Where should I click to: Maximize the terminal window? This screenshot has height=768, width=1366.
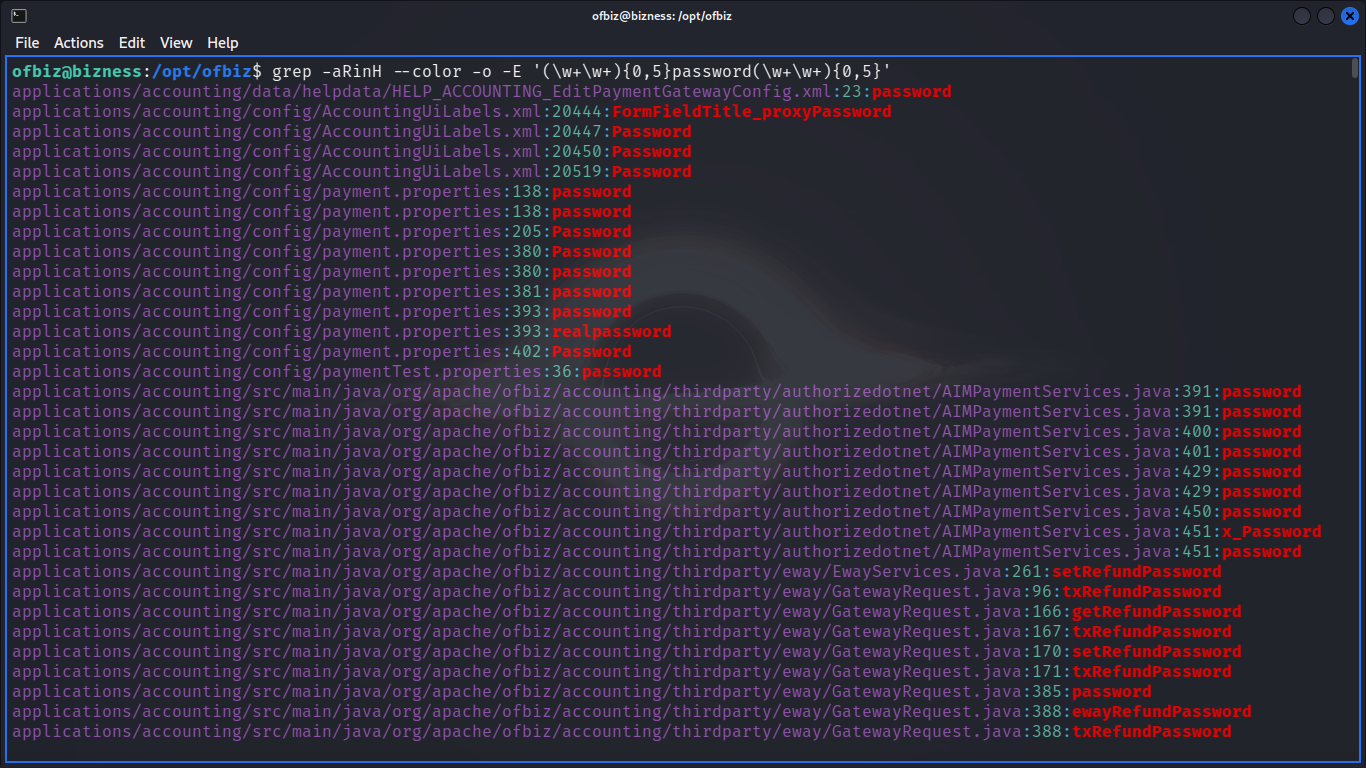(1326, 16)
